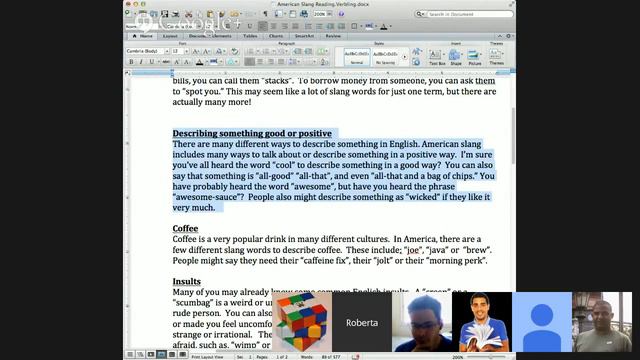
Task: Collapse the ribbon with the chevron
Action: (x=500, y=36)
